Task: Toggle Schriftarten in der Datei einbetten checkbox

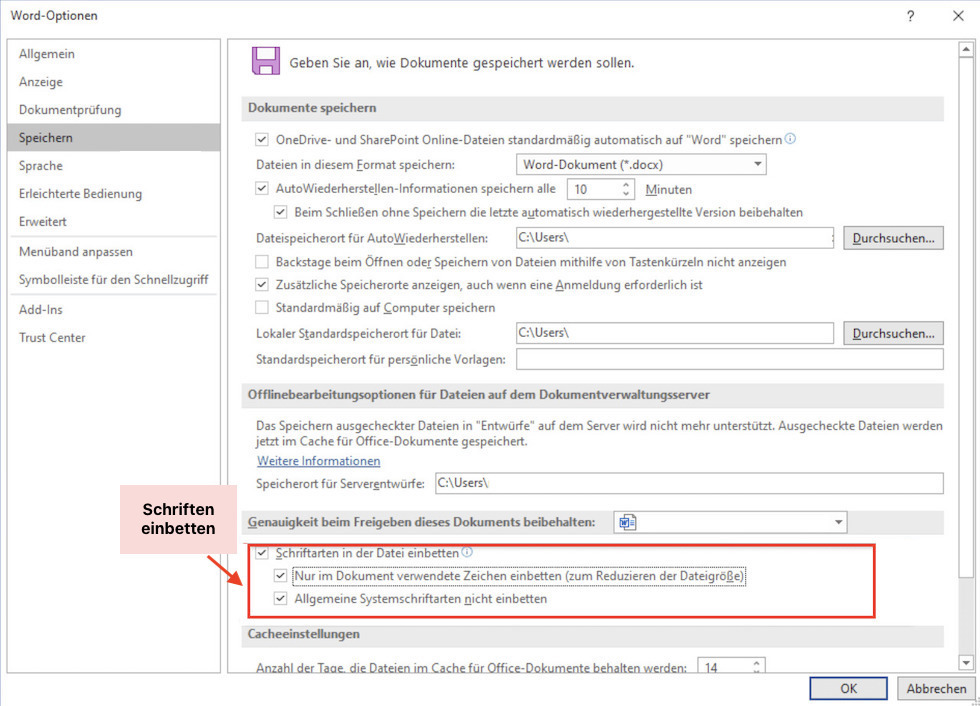Action: click(262, 552)
